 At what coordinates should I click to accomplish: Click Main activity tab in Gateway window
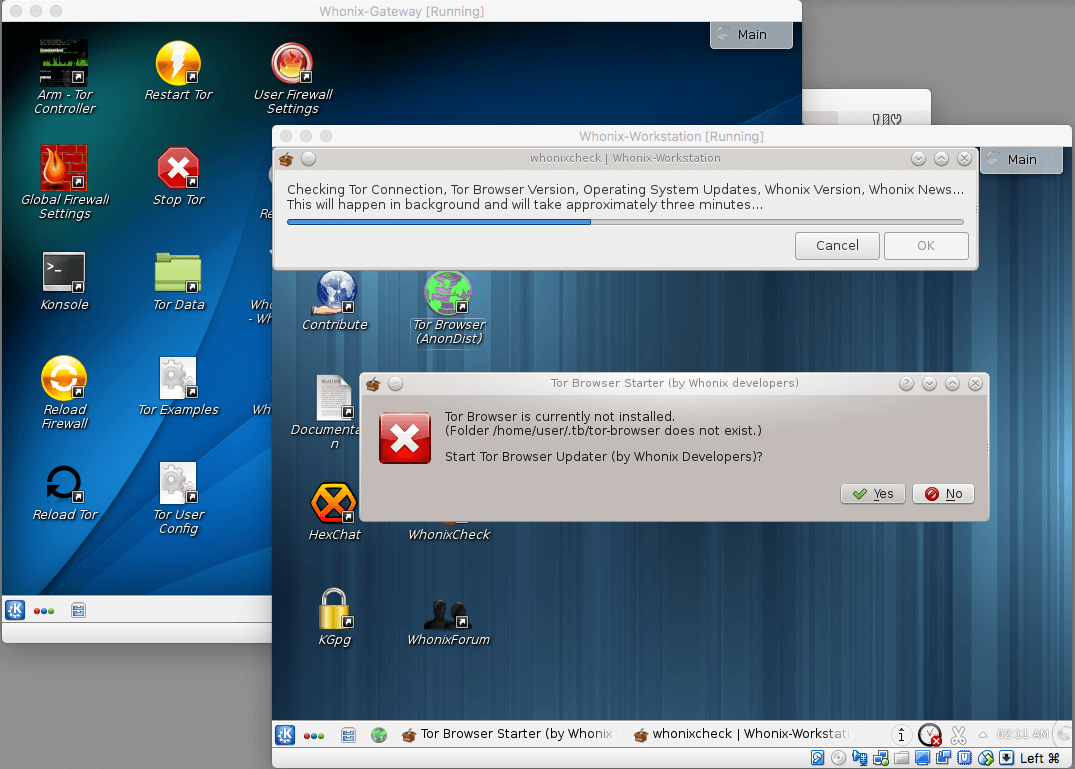click(751, 35)
